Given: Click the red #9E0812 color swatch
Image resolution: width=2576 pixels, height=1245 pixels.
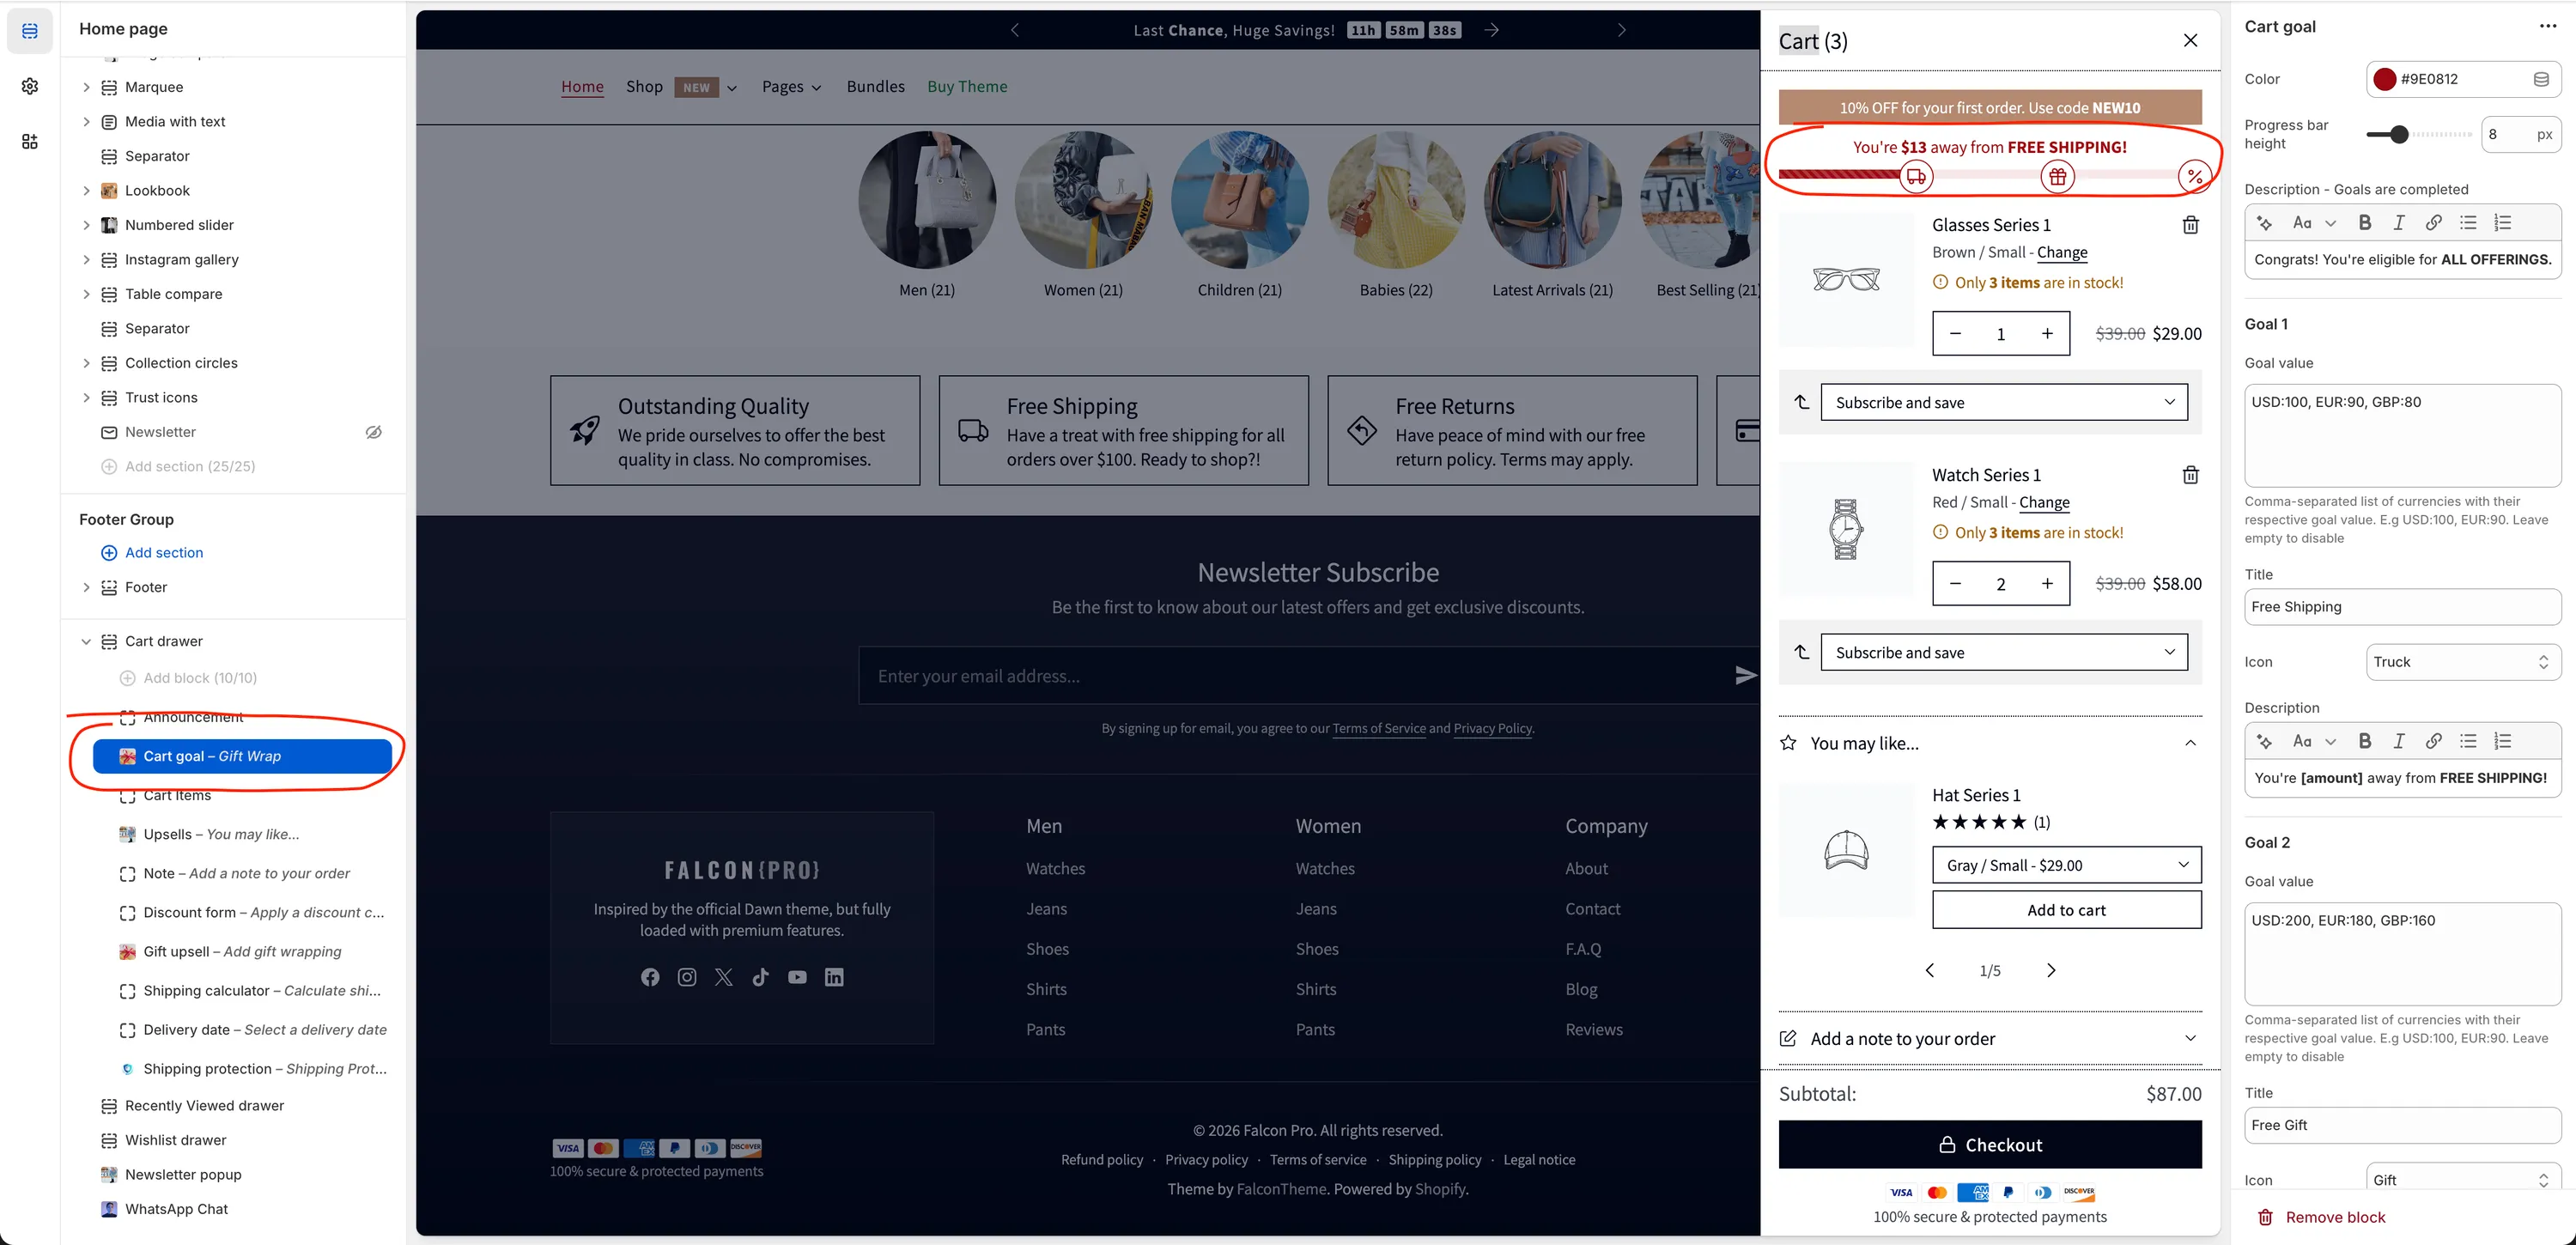Looking at the screenshot, I should 2384,79.
